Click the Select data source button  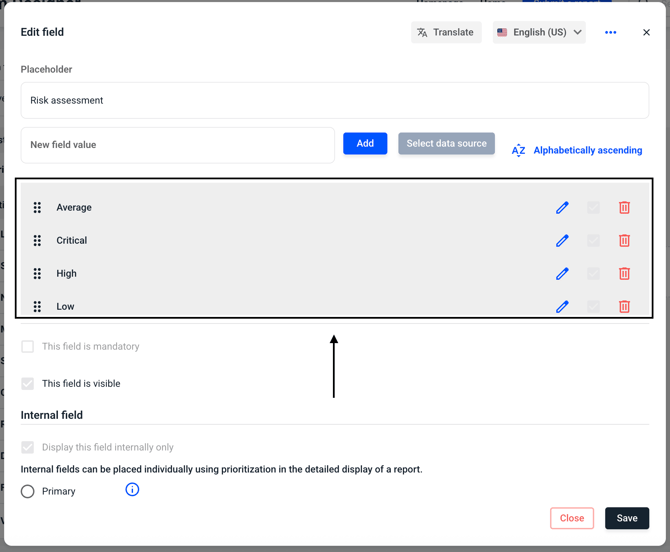[x=446, y=144]
